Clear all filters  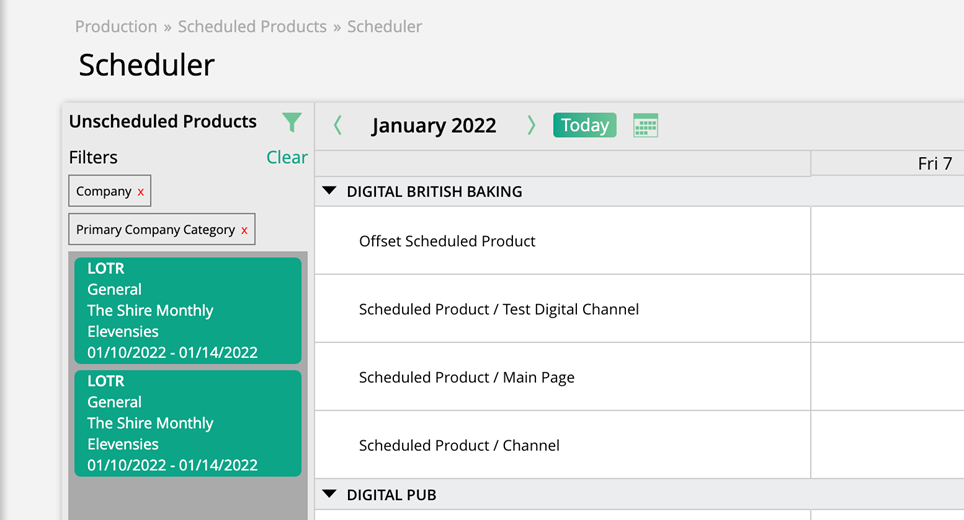[286, 157]
